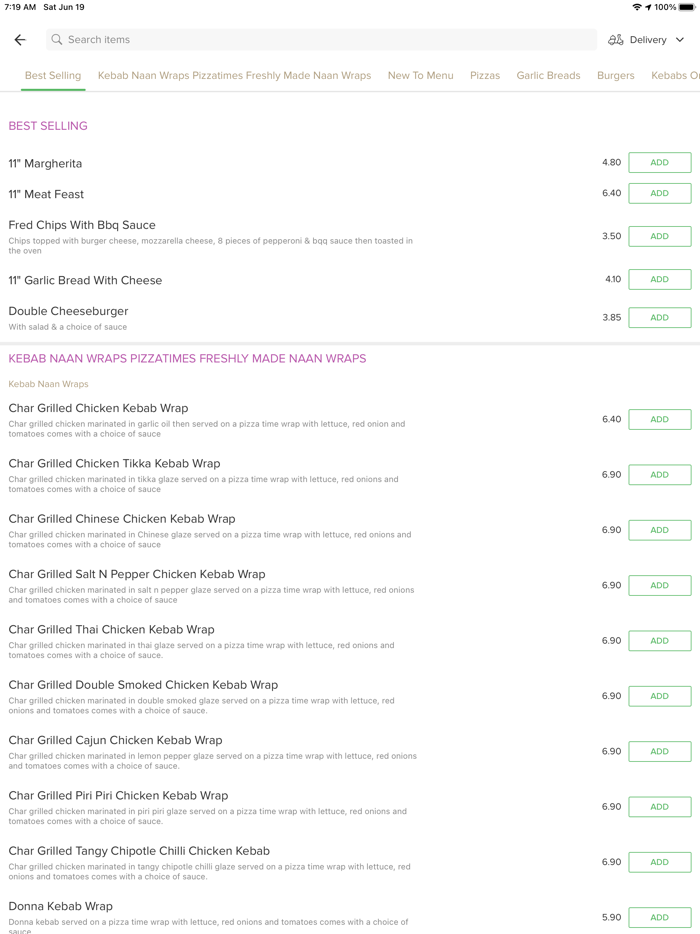Click the search magnifier icon
This screenshot has width=700, height=934.
pos(57,40)
